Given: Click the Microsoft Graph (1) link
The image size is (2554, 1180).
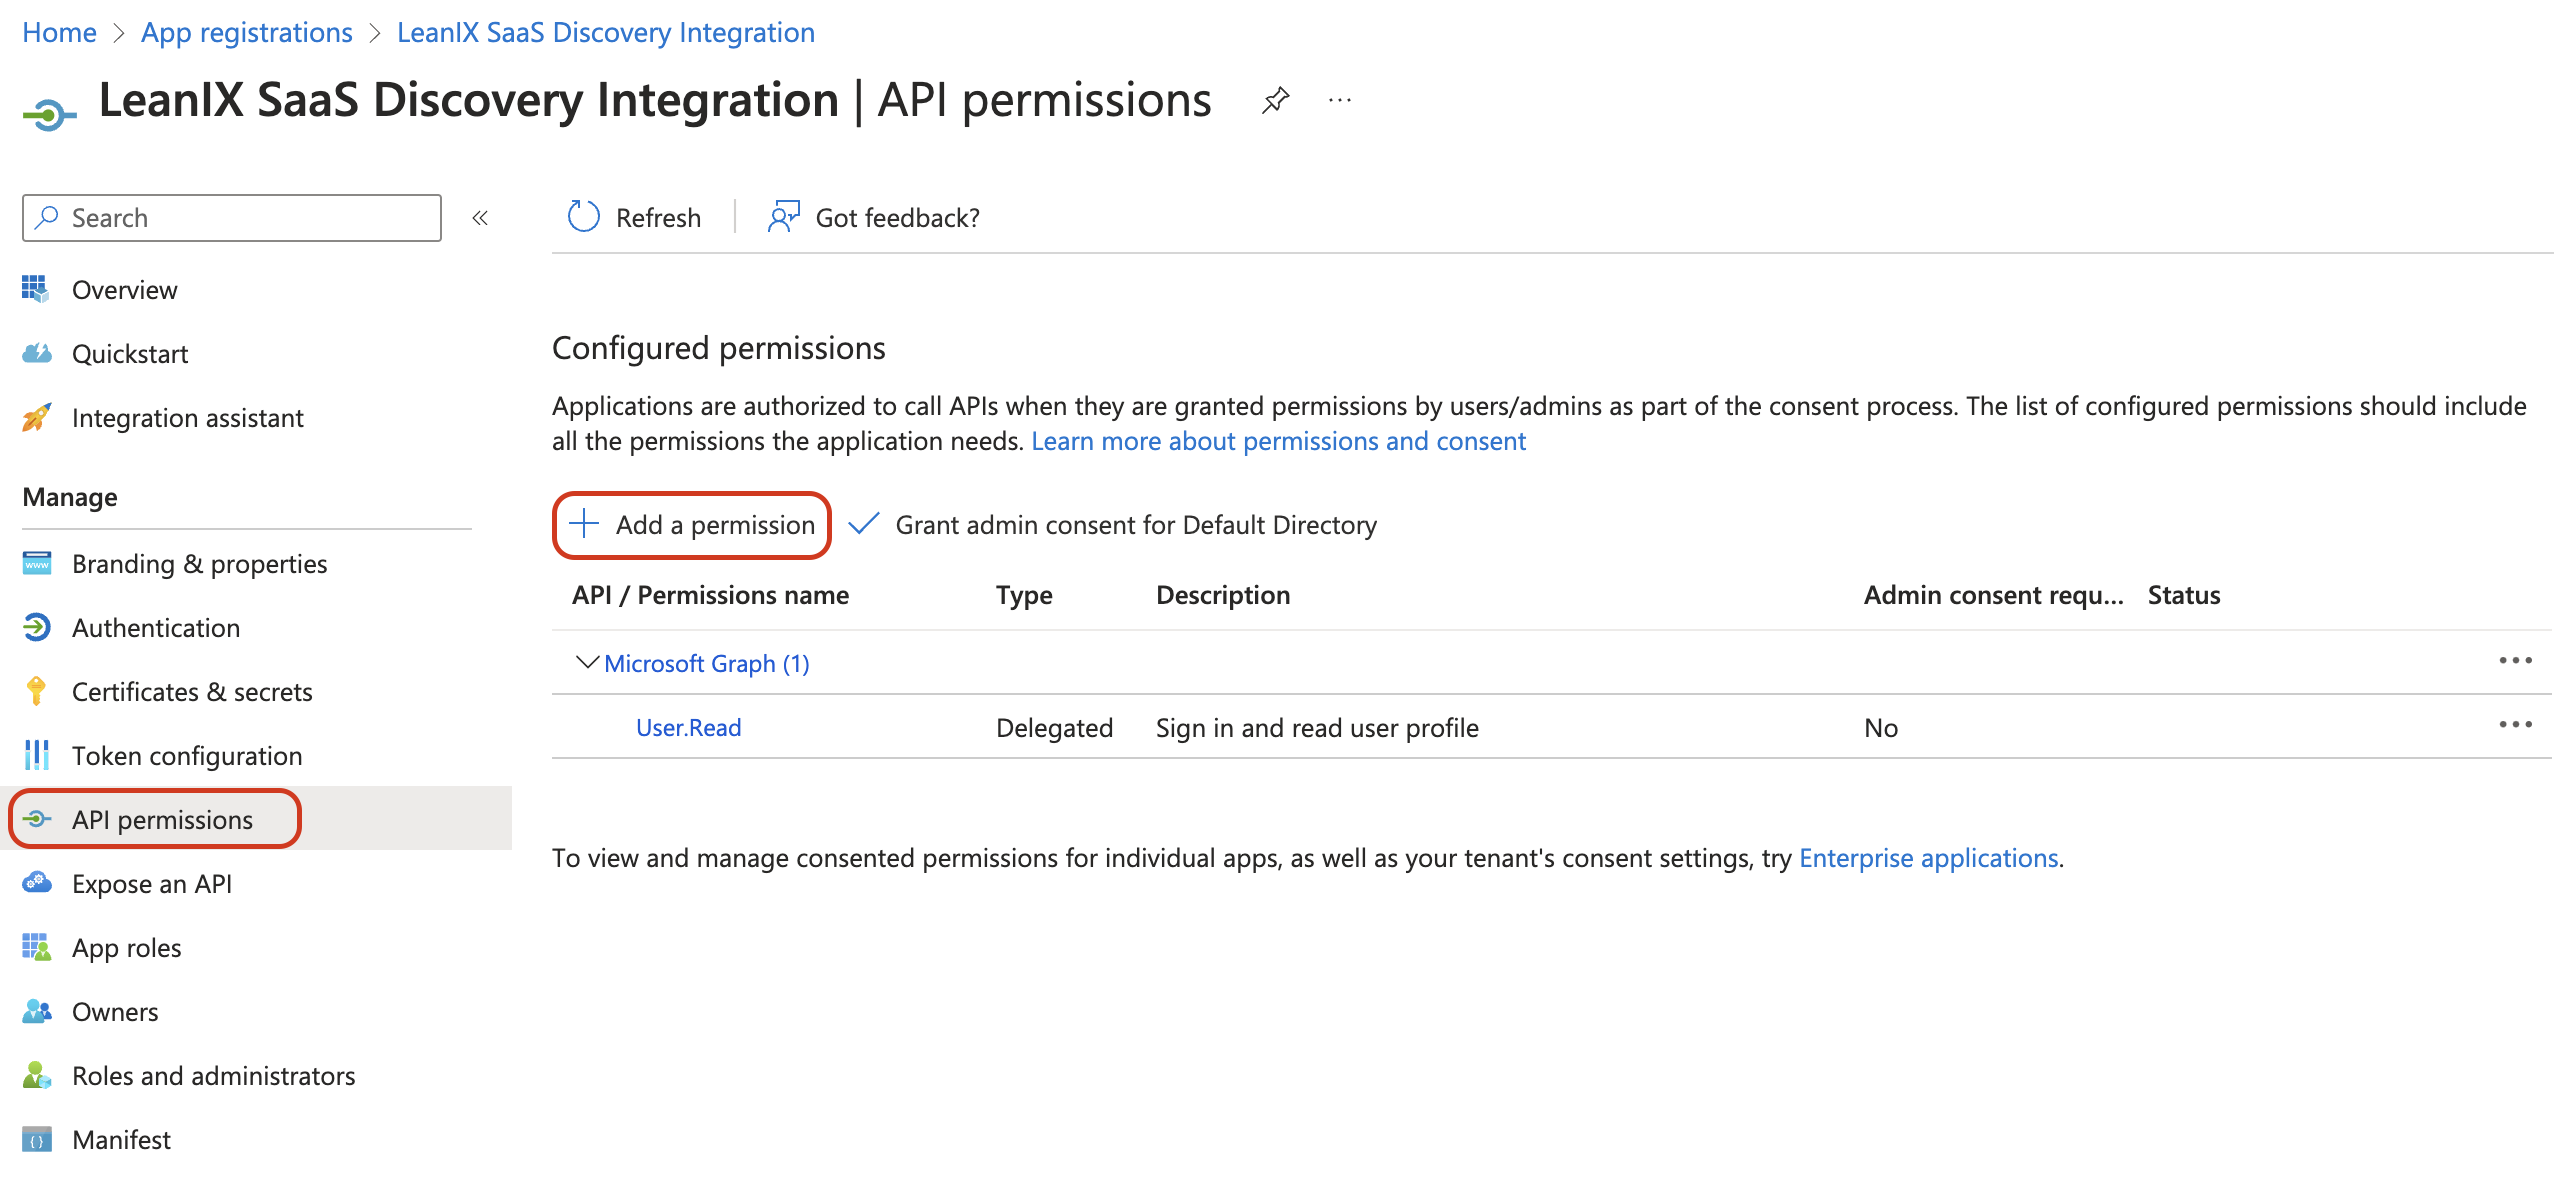Looking at the screenshot, I should pos(707,664).
